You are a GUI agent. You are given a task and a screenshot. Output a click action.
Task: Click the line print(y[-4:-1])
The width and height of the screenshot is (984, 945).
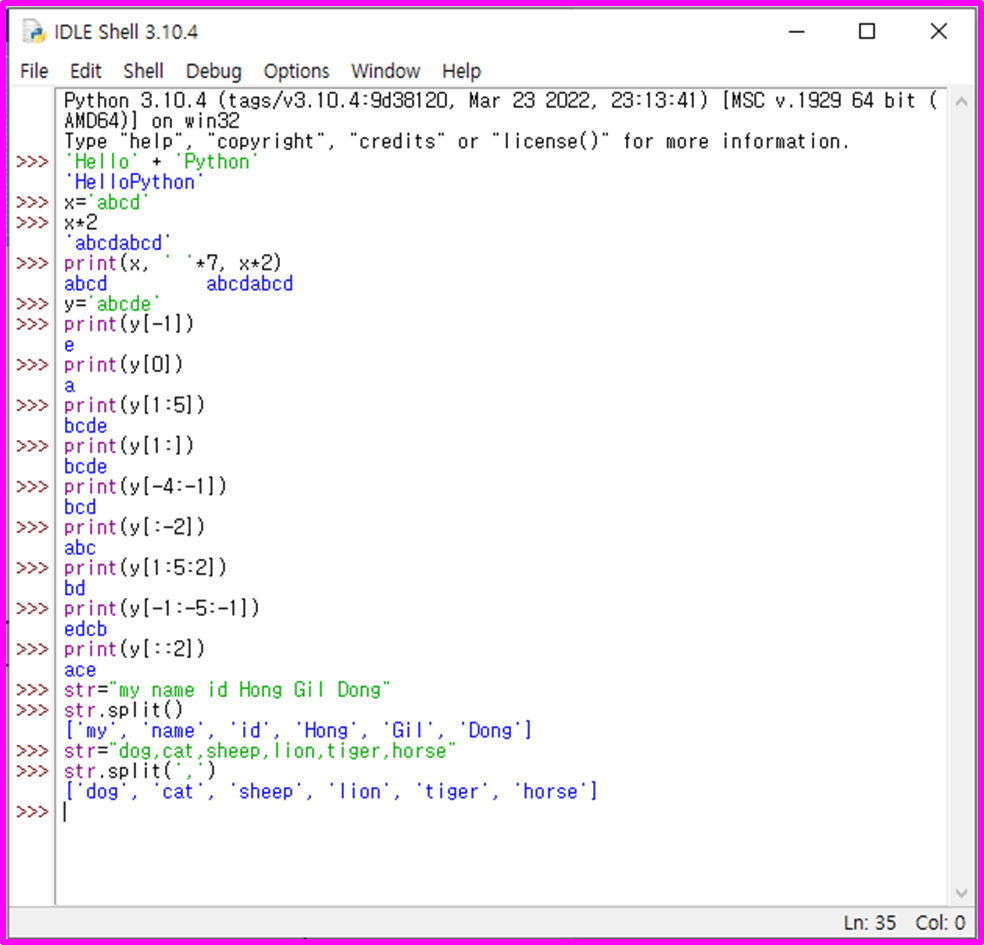(x=145, y=486)
